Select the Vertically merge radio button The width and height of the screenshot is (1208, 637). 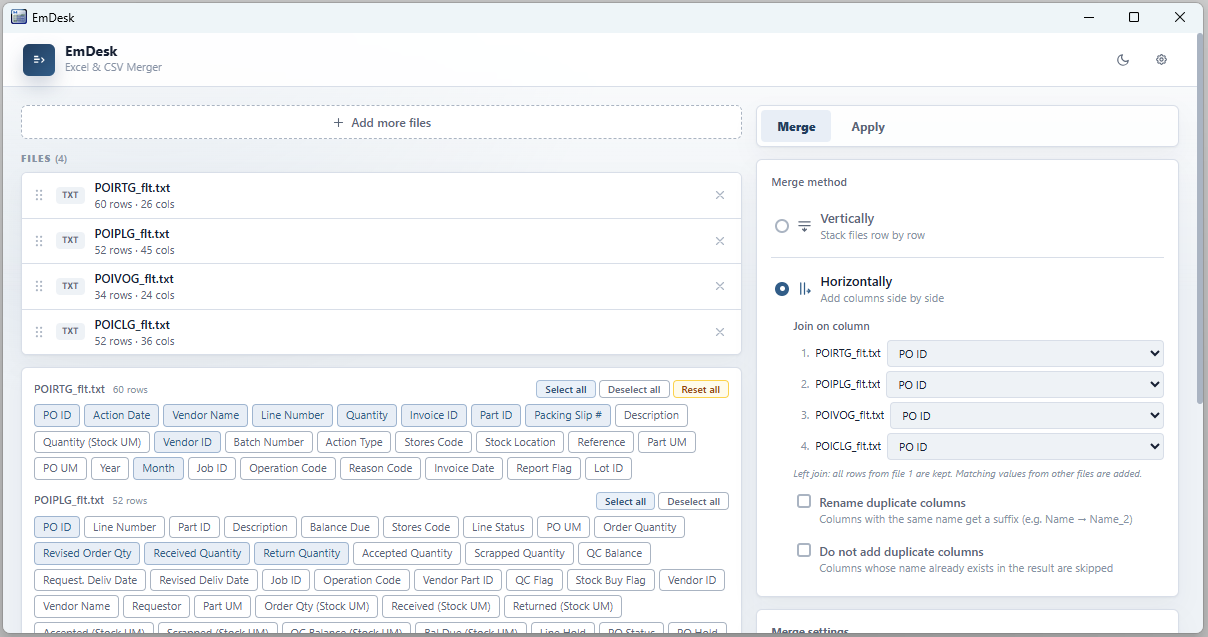[x=782, y=226]
